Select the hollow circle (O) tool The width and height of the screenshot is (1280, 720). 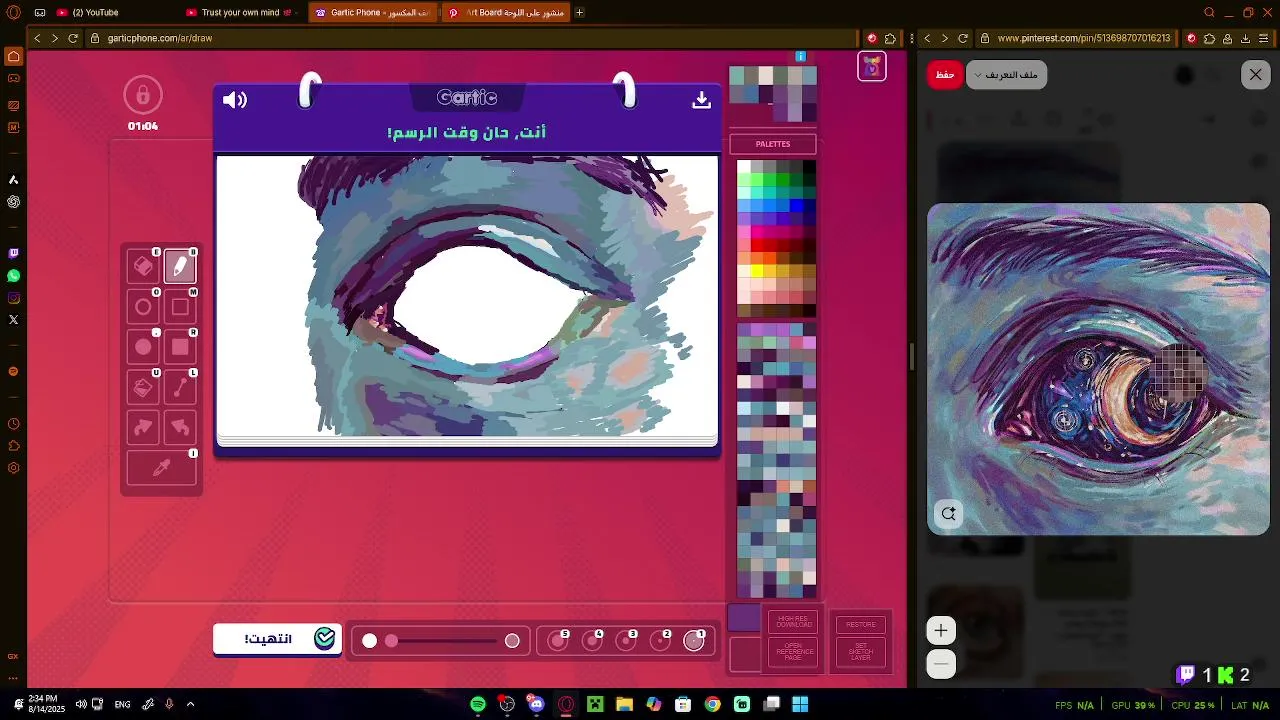tap(143, 307)
